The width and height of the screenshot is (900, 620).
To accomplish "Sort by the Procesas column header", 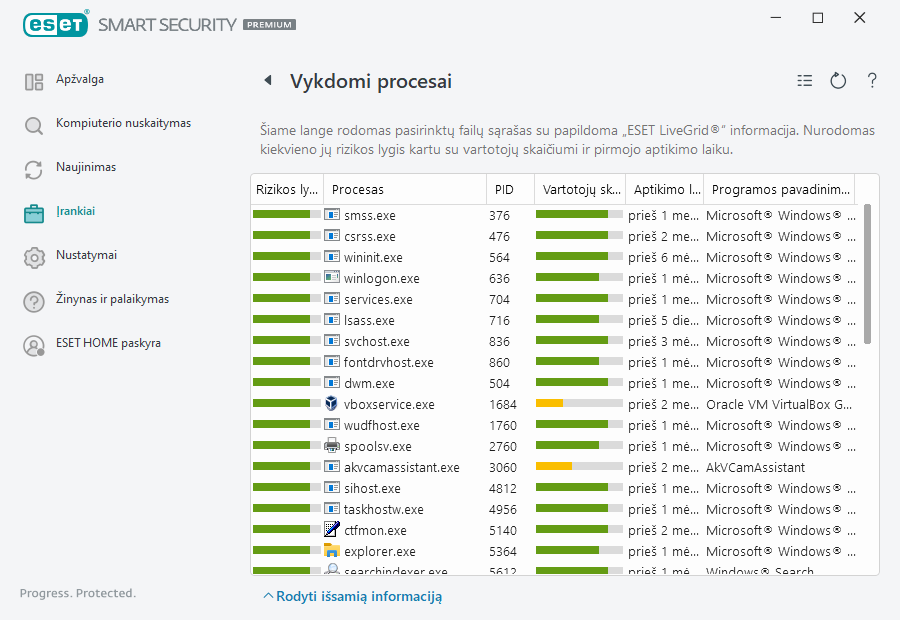I will click(x=358, y=189).
